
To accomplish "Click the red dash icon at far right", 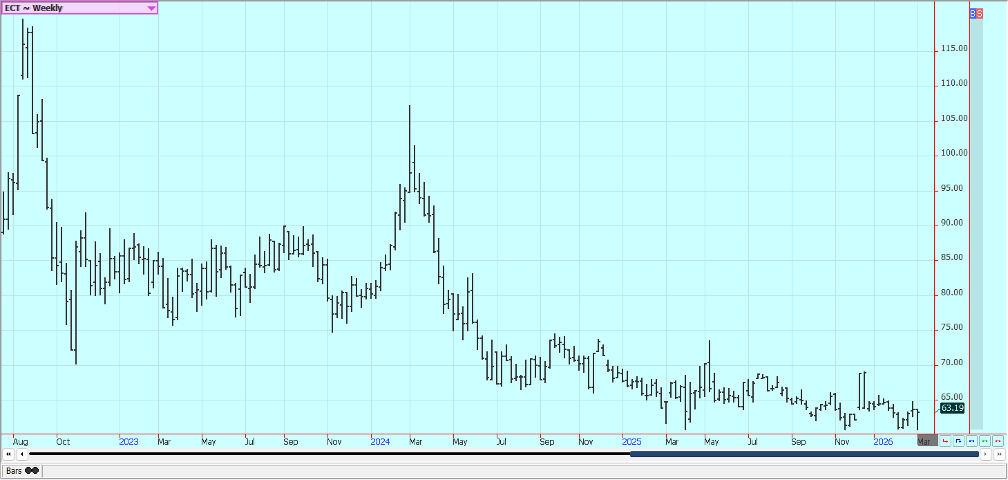I will tap(997, 440).
